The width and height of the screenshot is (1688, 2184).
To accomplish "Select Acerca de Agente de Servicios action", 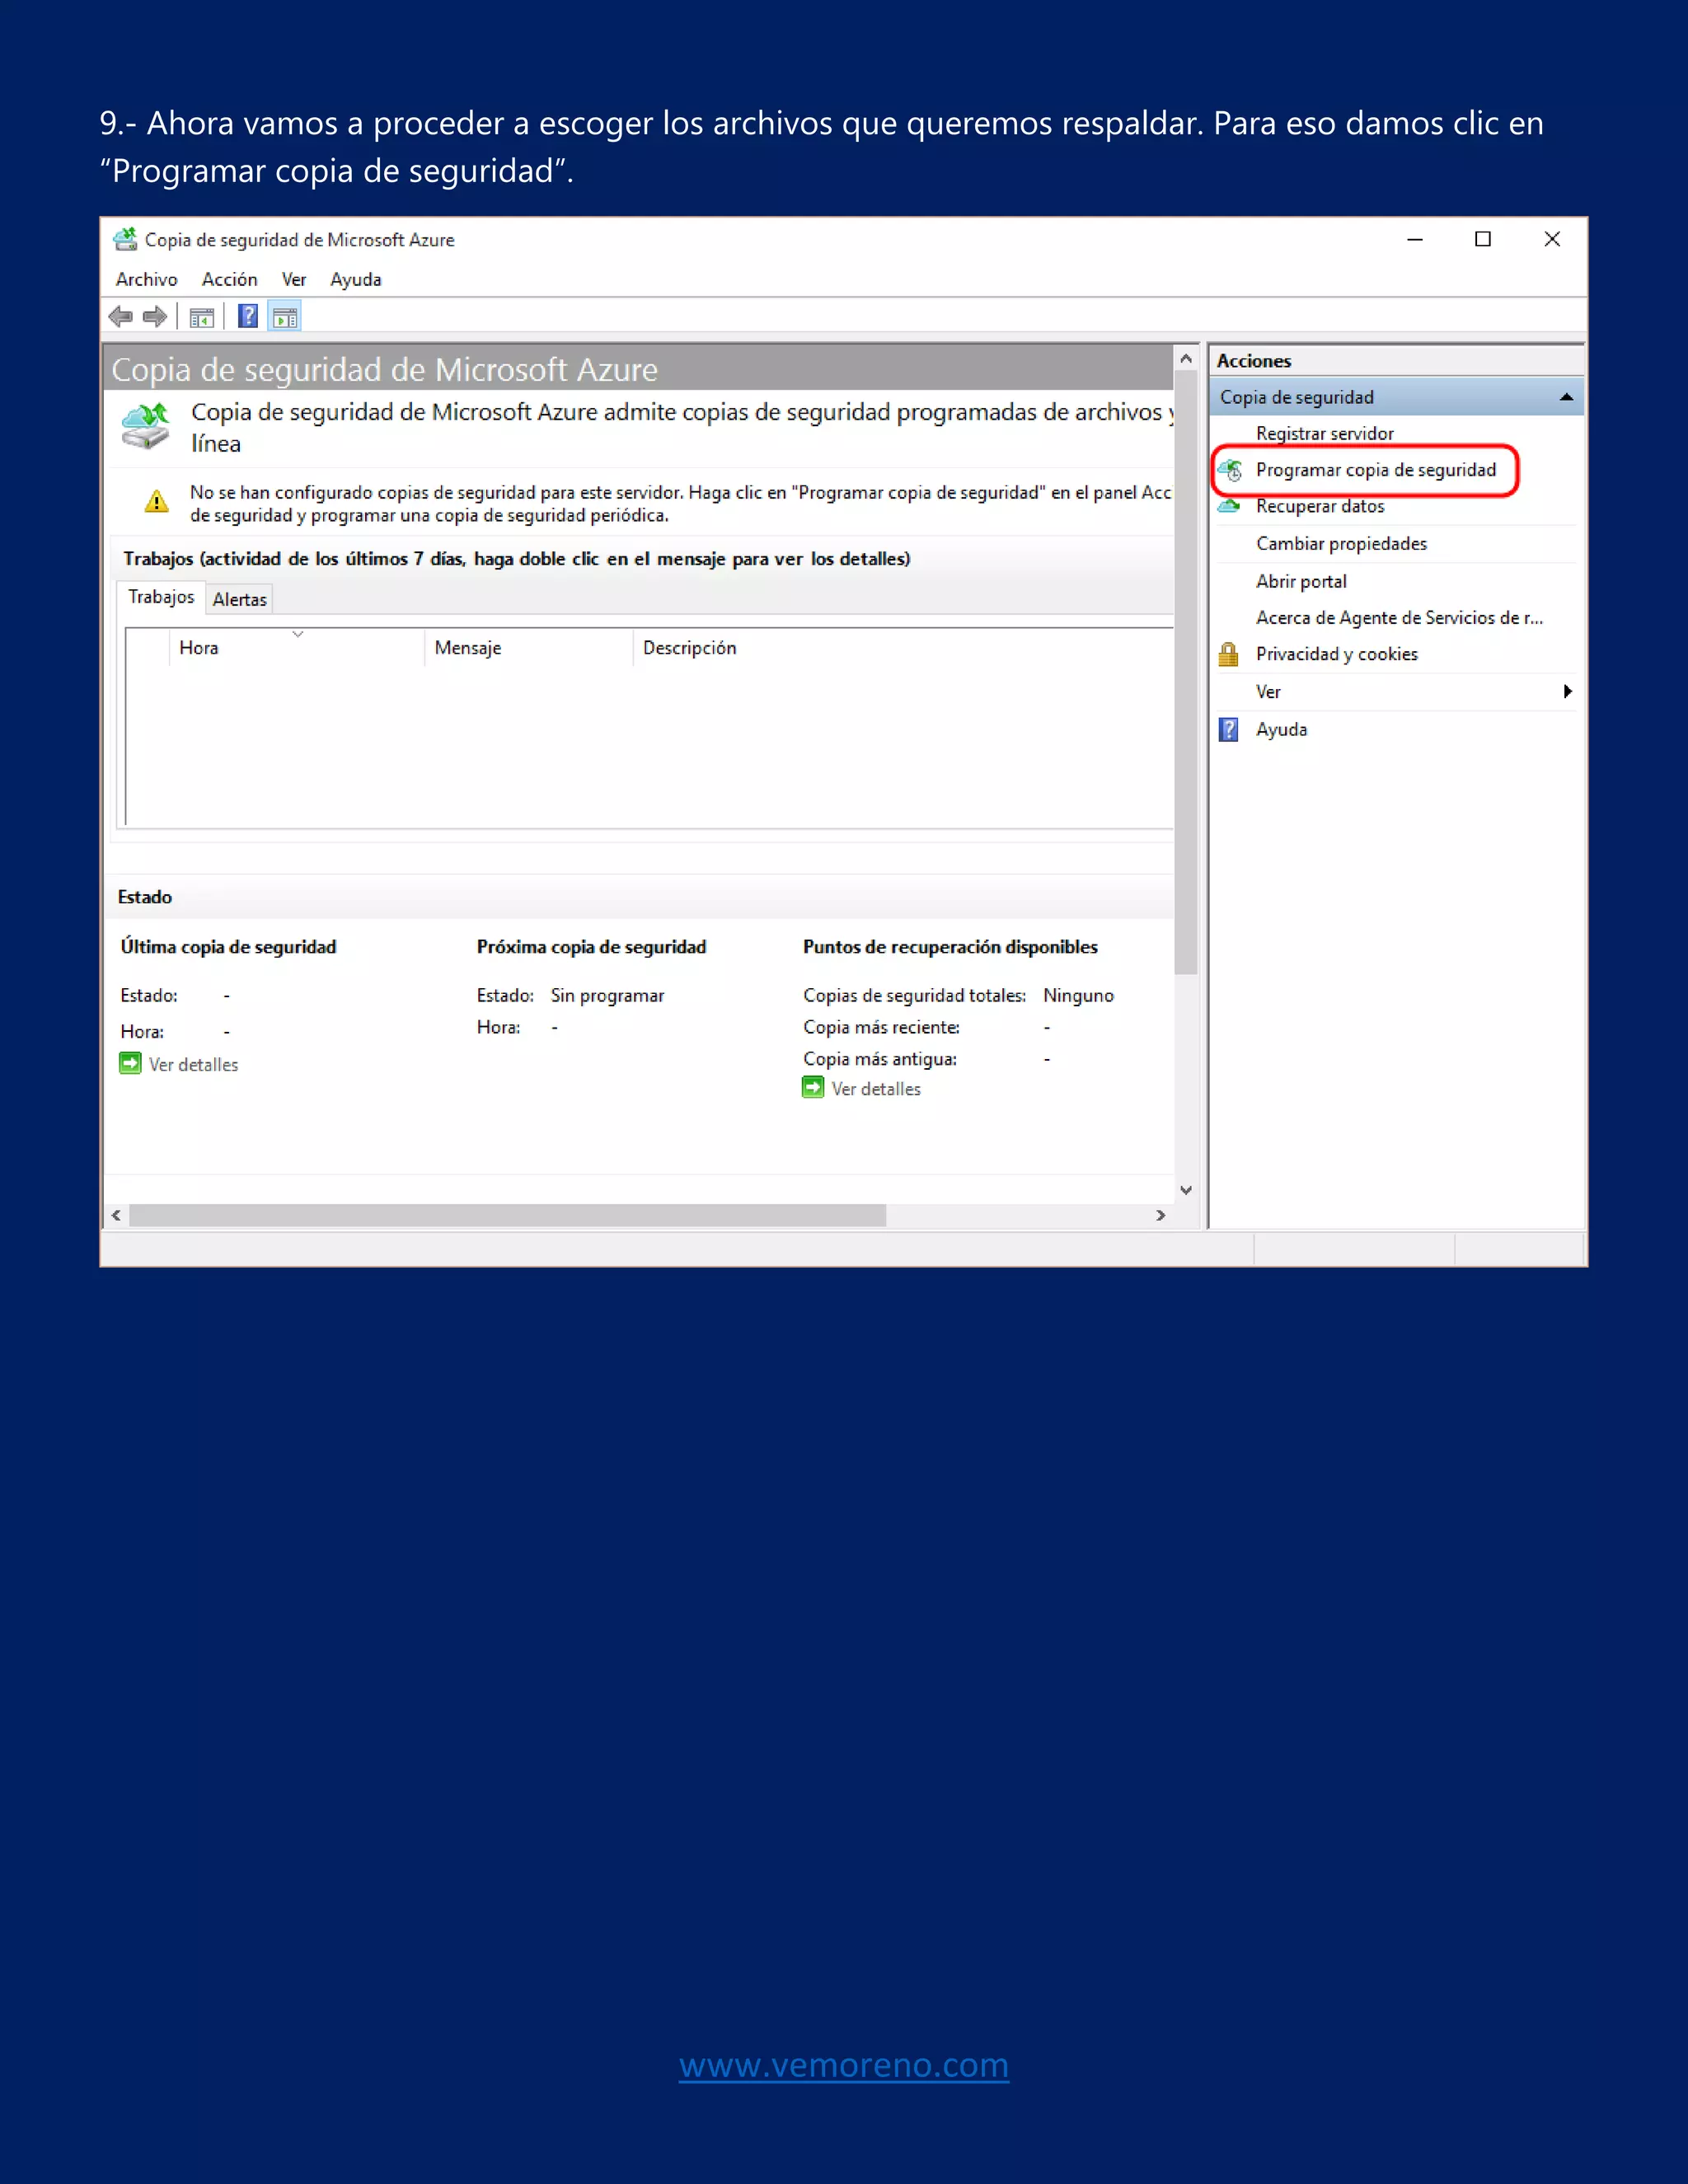I will (x=1399, y=618).
